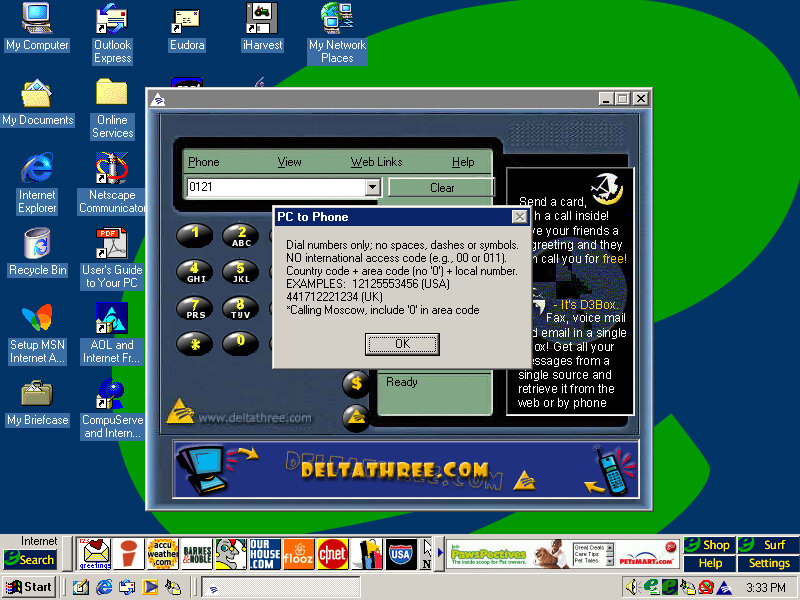
Task: Click the CNET icon in toolbar
Action: [x=333, y=552]
